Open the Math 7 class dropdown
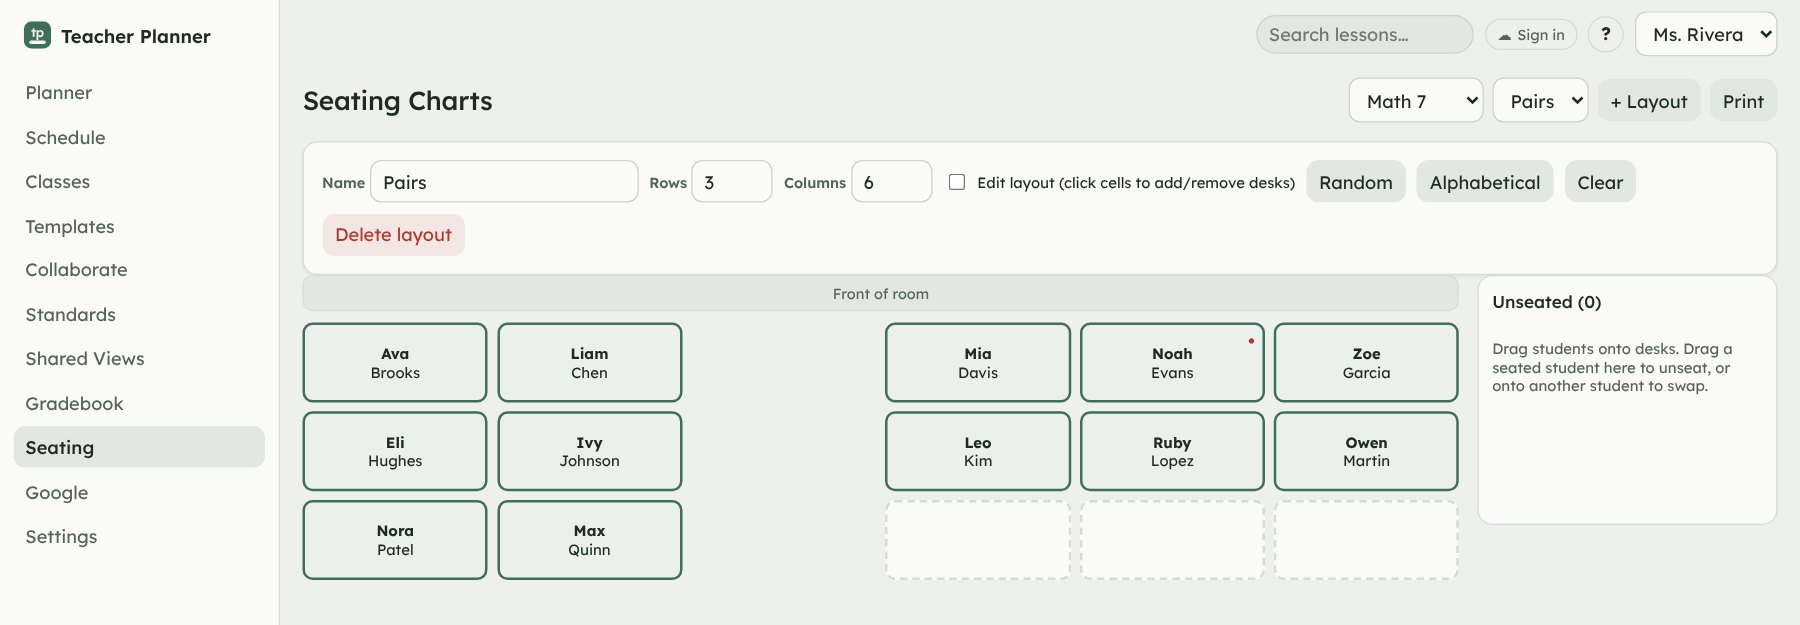The width and height of the screenshot is (1800, 625). point(1416,101)
